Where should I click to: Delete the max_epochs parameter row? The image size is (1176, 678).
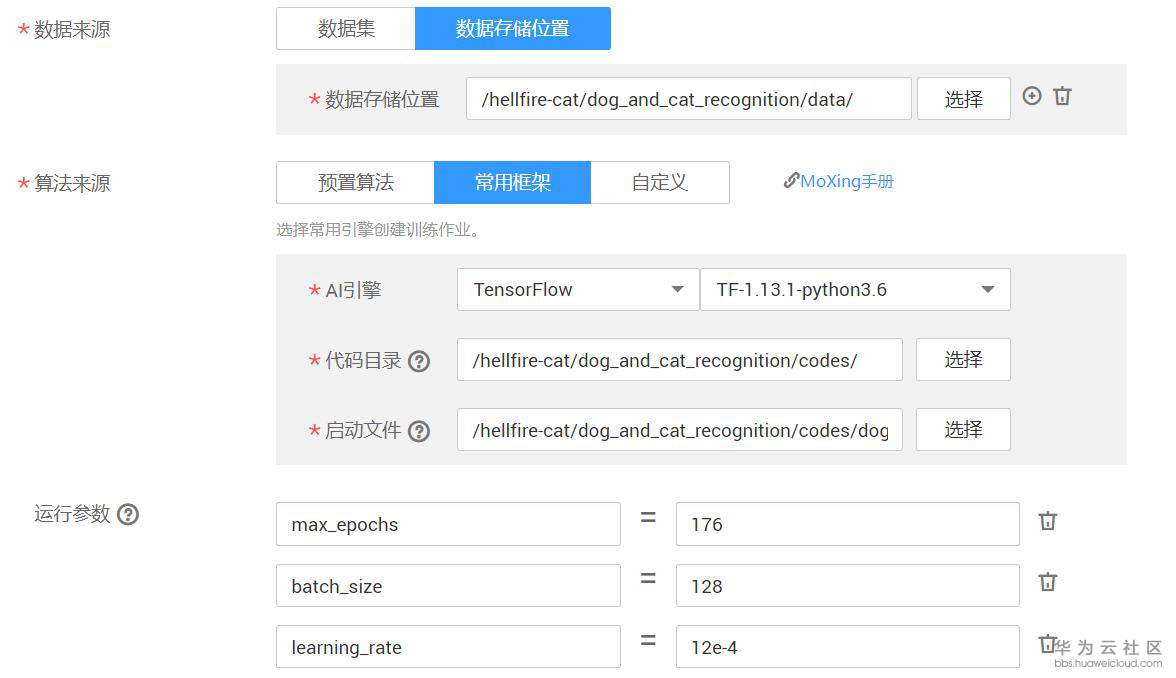point(1048,521)
